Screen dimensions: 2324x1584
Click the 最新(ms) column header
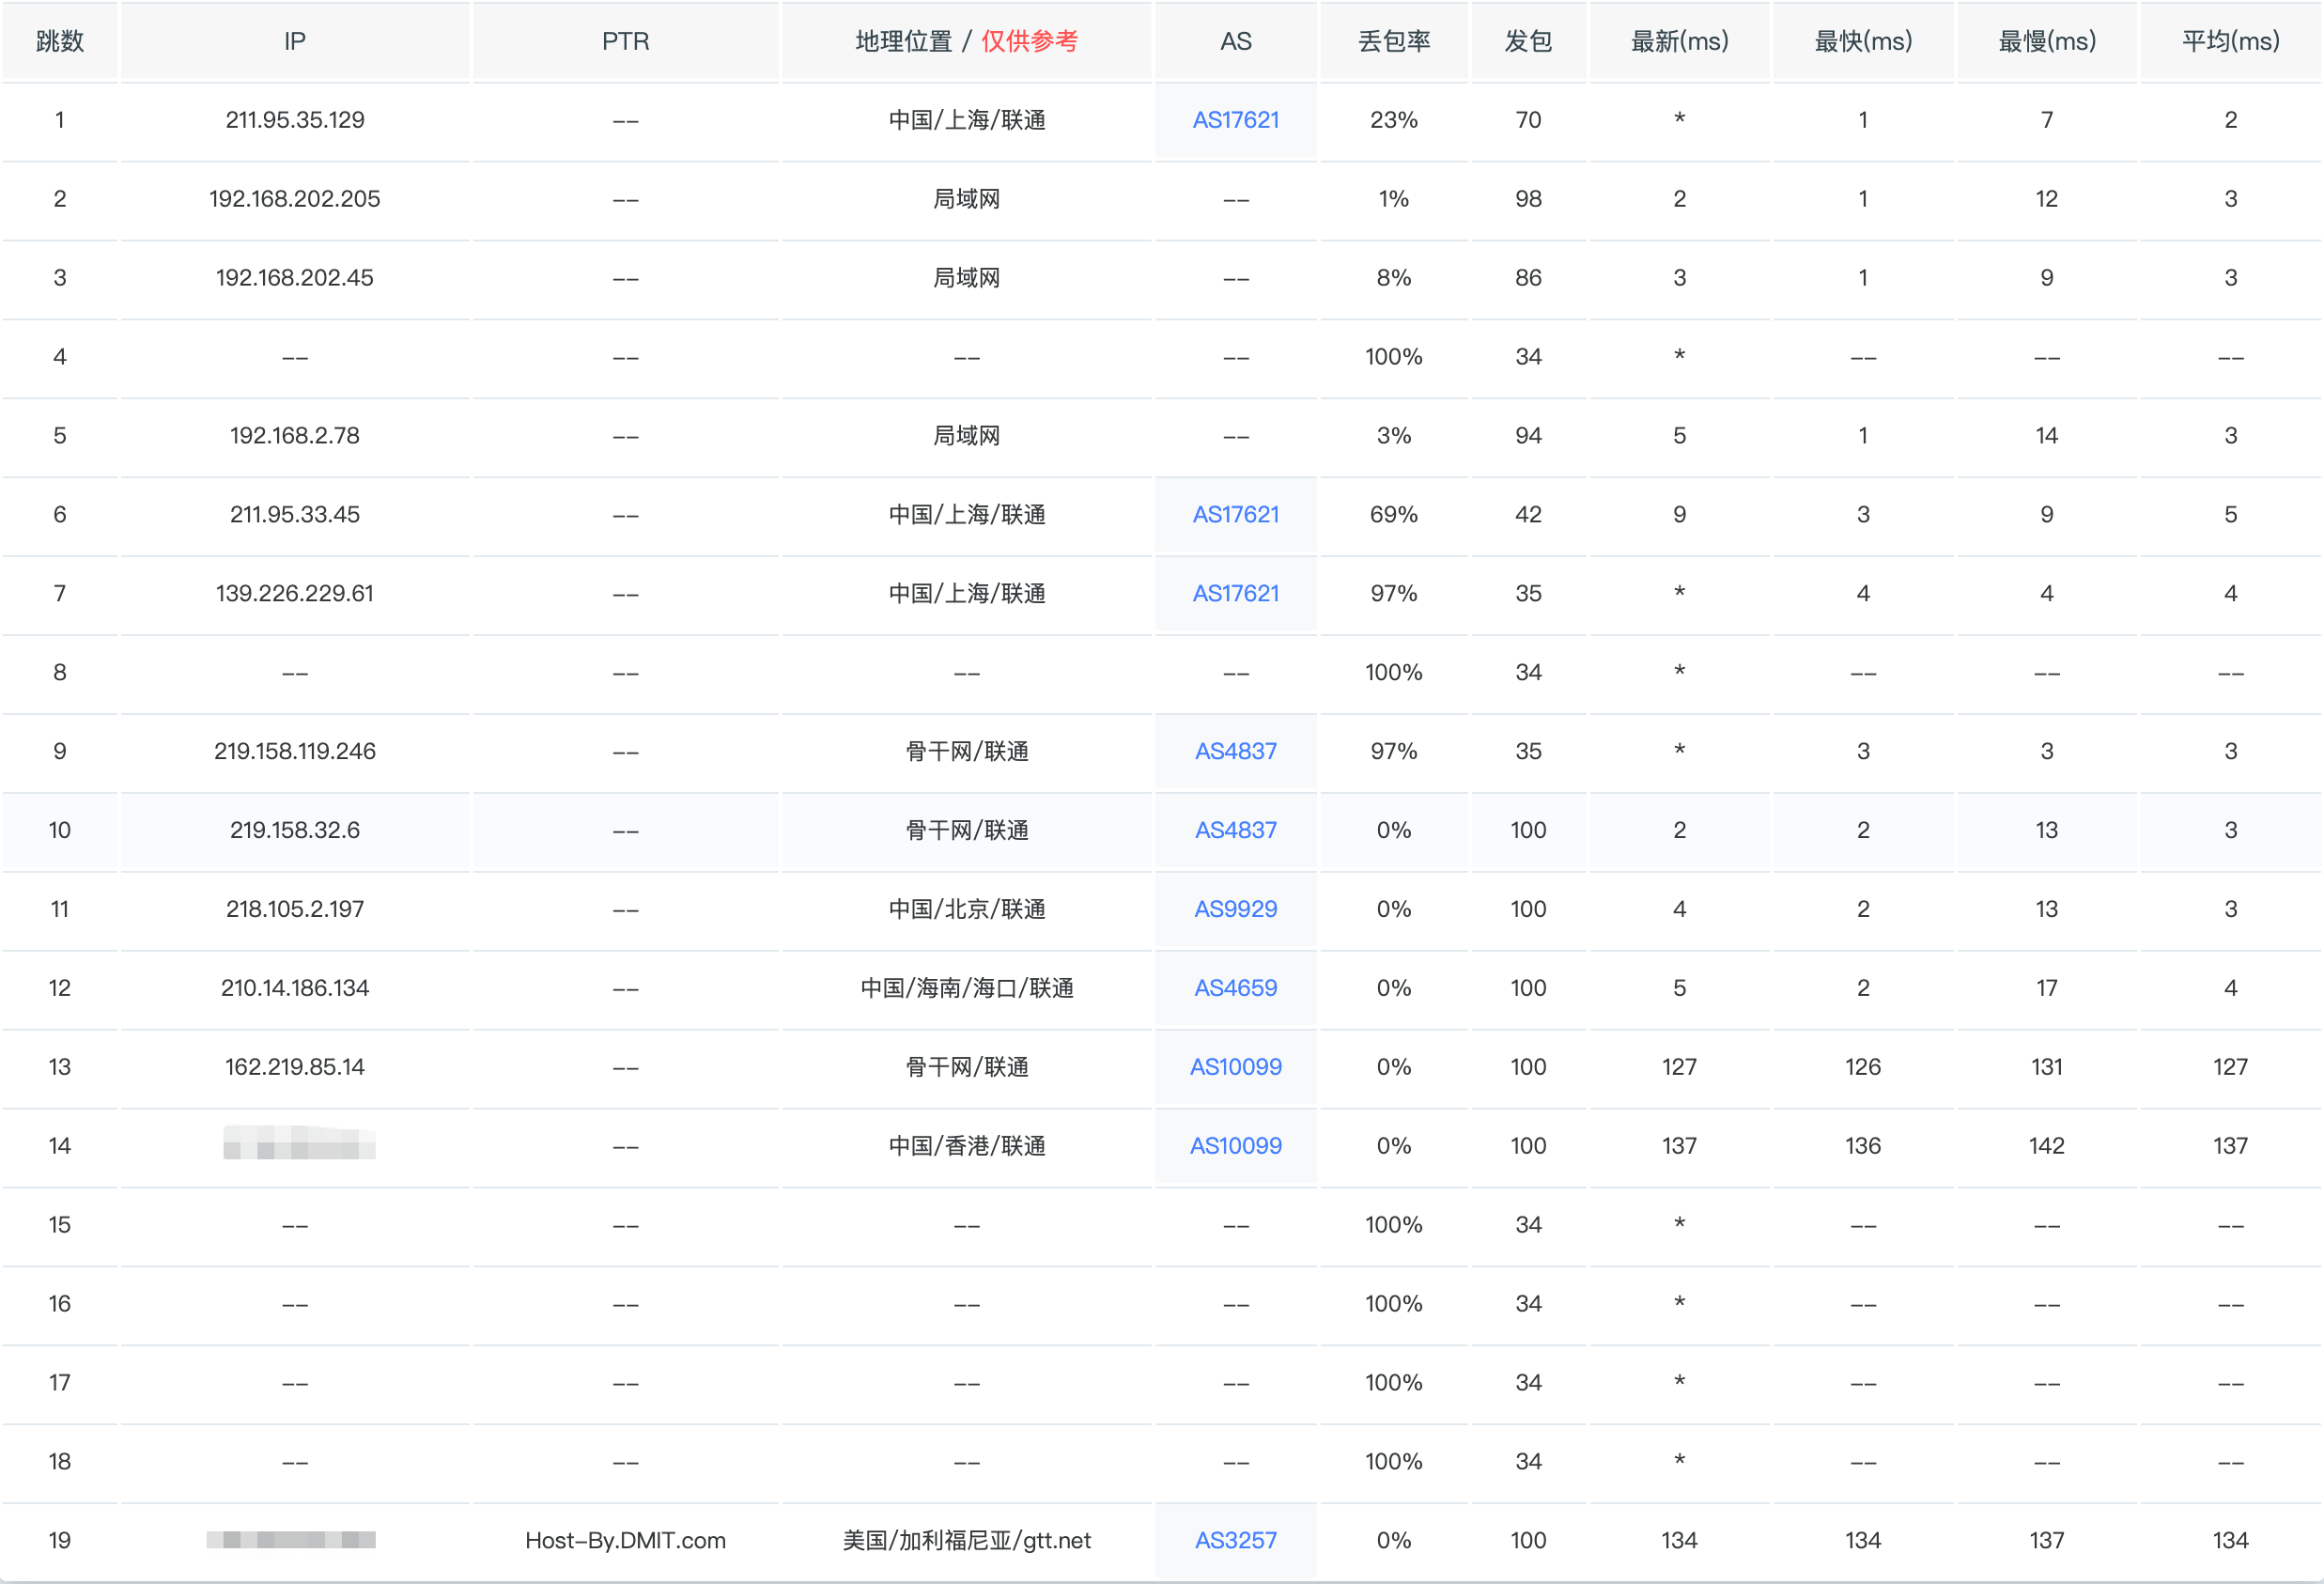coord(1679,41)
